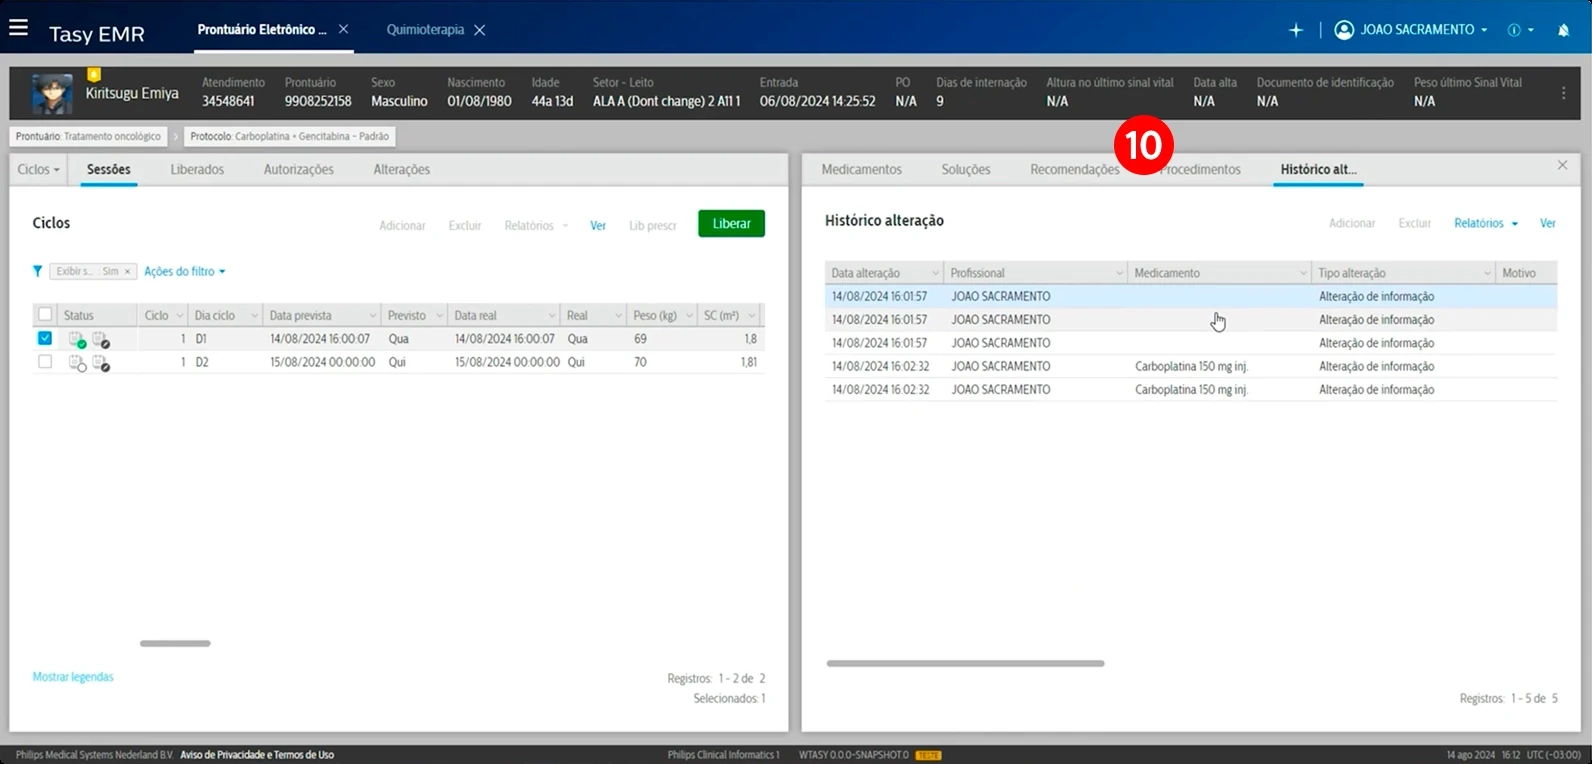The width and height of the screenshot is (1592, 764).
Task: Open the hamburger main menu
Action: 18,29
